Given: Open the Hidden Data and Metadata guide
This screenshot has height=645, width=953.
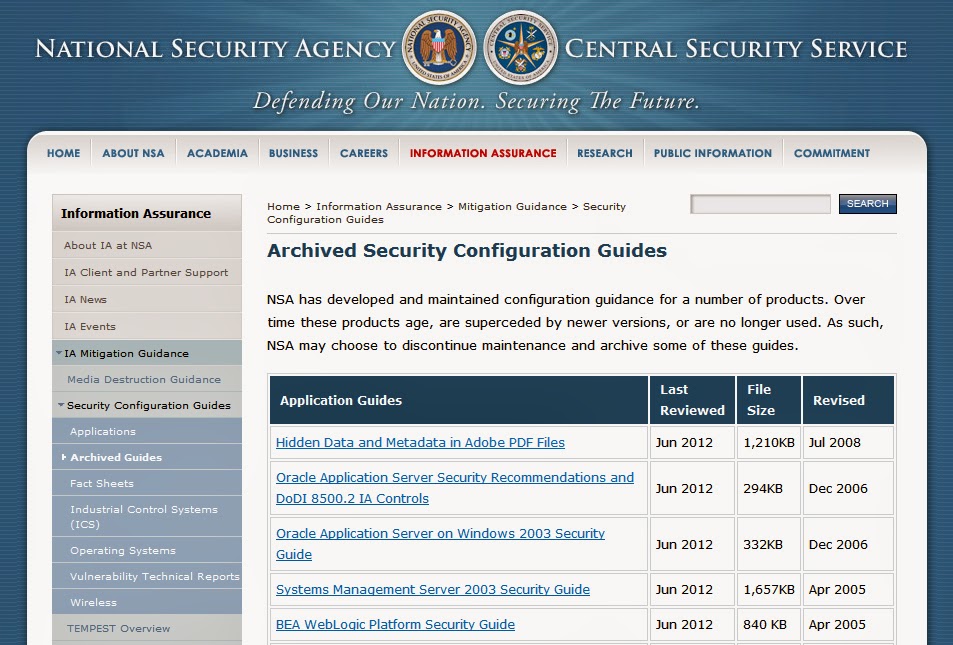Looking at the screenshot, I should click(419, 442).
